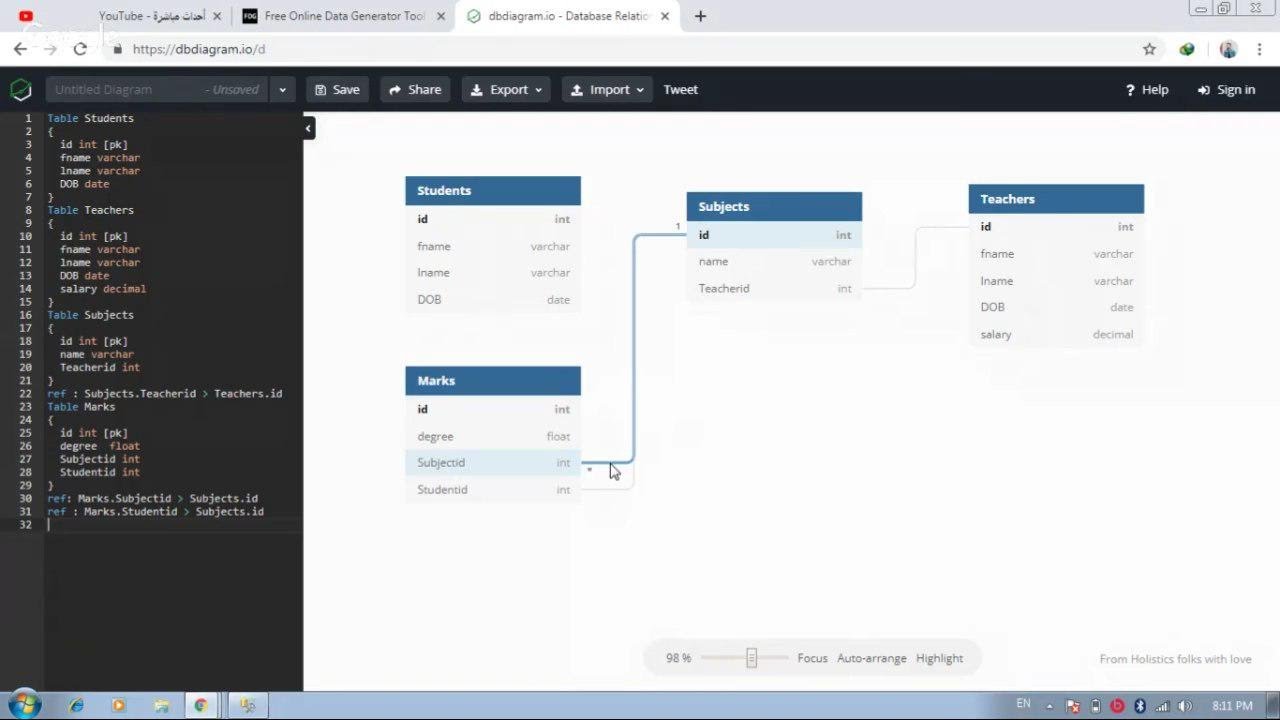Select the Subjects table header
Viewport: 1280px width, 720px height.
pyautogui.click(x=774, y=206)
